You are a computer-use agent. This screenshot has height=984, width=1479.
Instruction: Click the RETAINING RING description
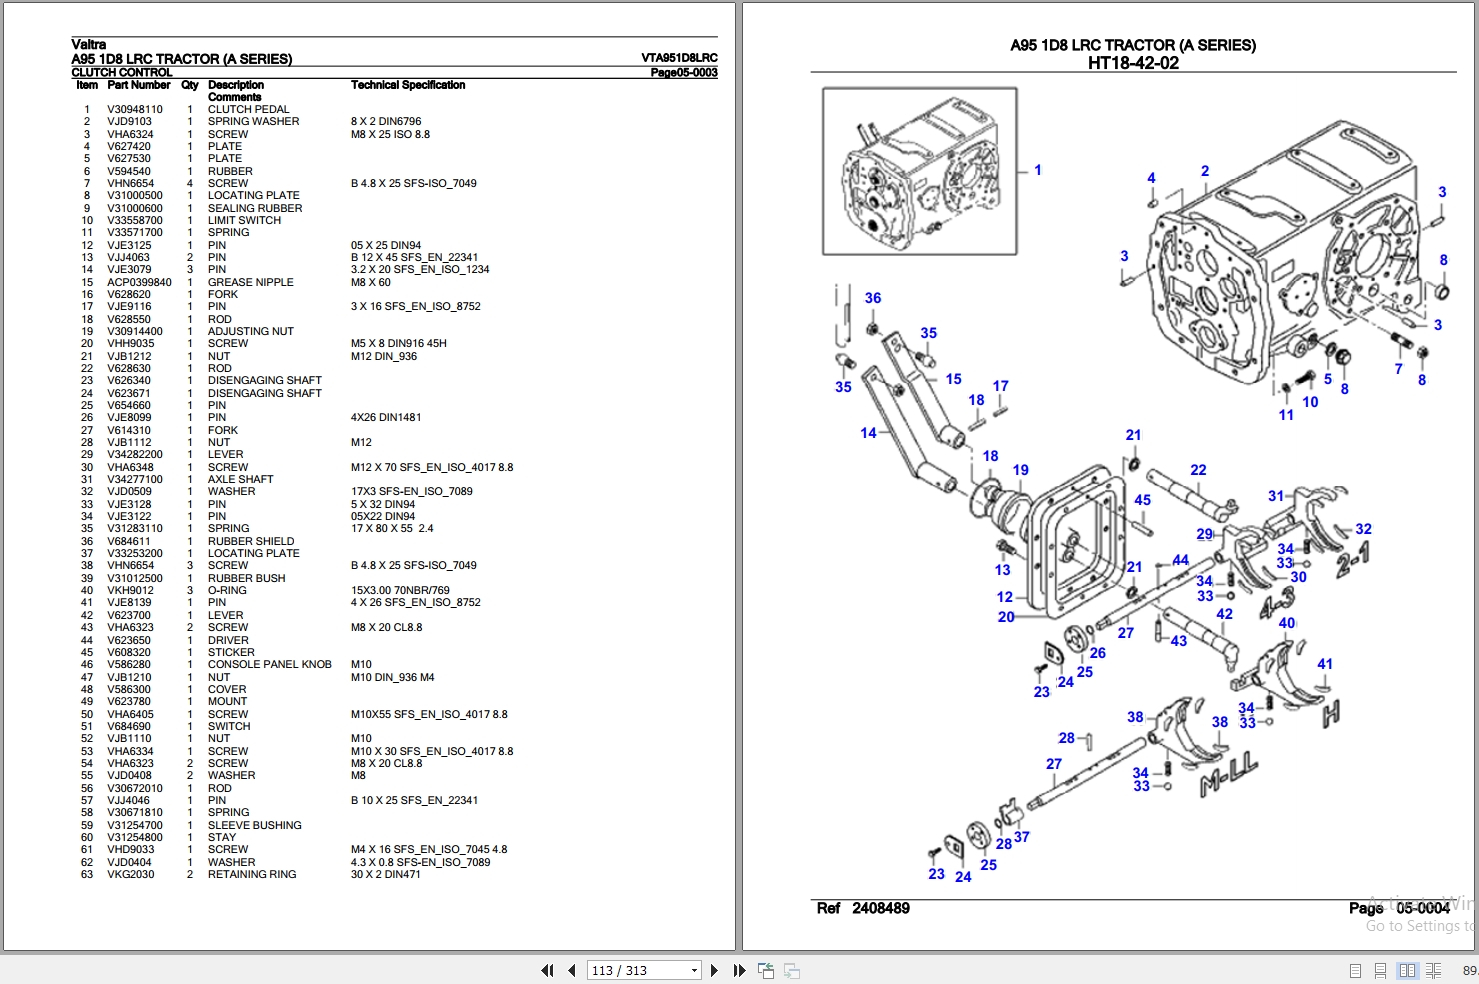(252, 874)
